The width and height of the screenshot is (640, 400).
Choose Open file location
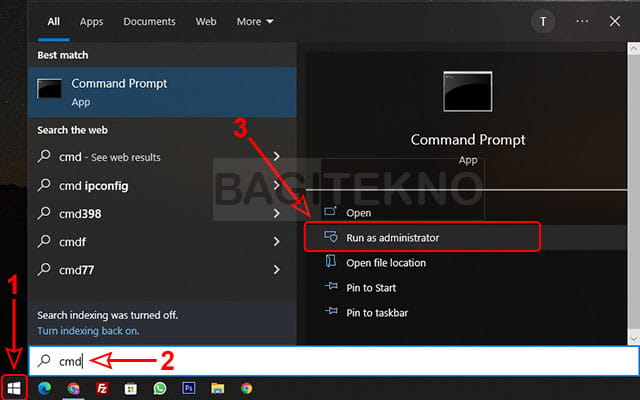point(386,262)
